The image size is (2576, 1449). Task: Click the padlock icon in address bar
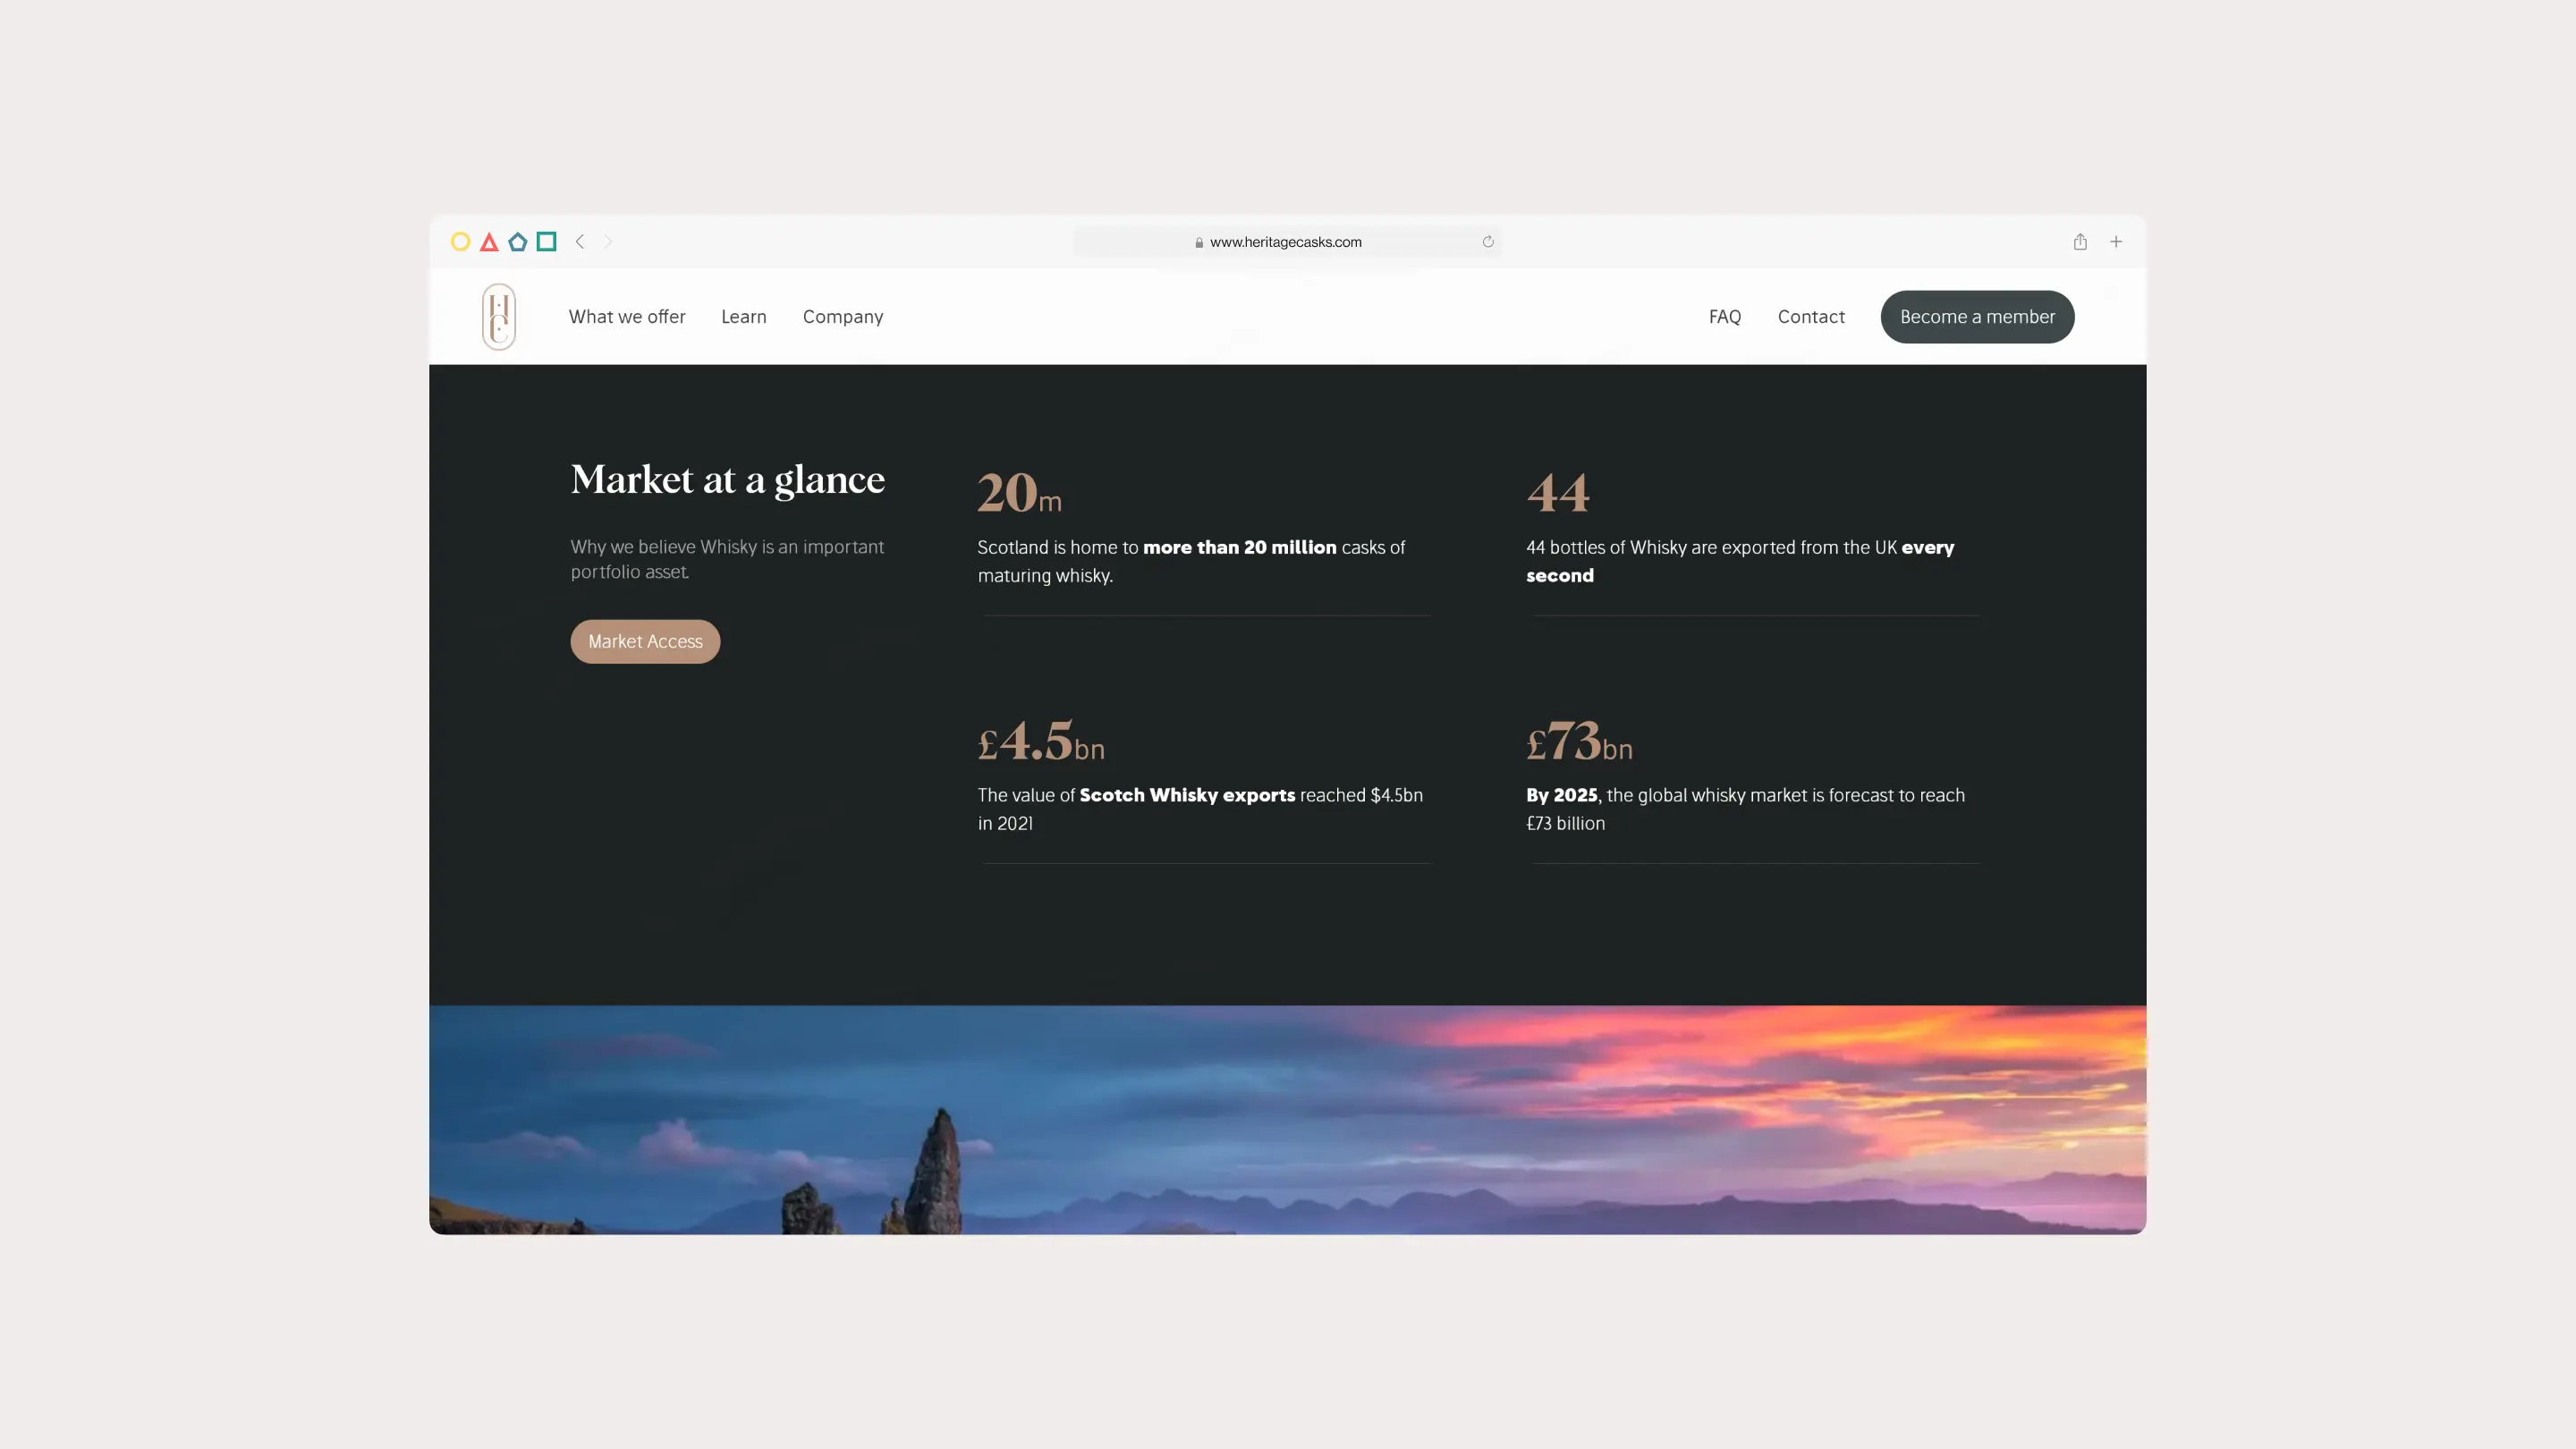tap(1199, 243)
